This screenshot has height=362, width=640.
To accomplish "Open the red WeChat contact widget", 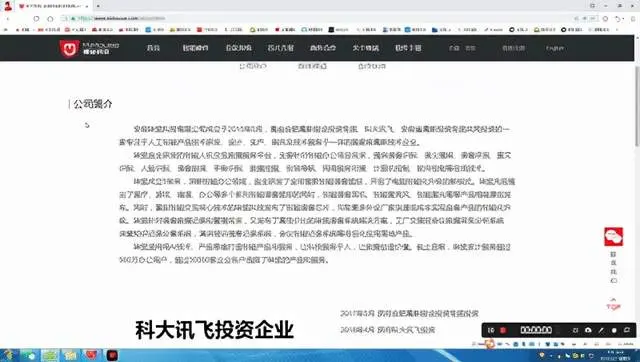I will [x=613, y=236].
